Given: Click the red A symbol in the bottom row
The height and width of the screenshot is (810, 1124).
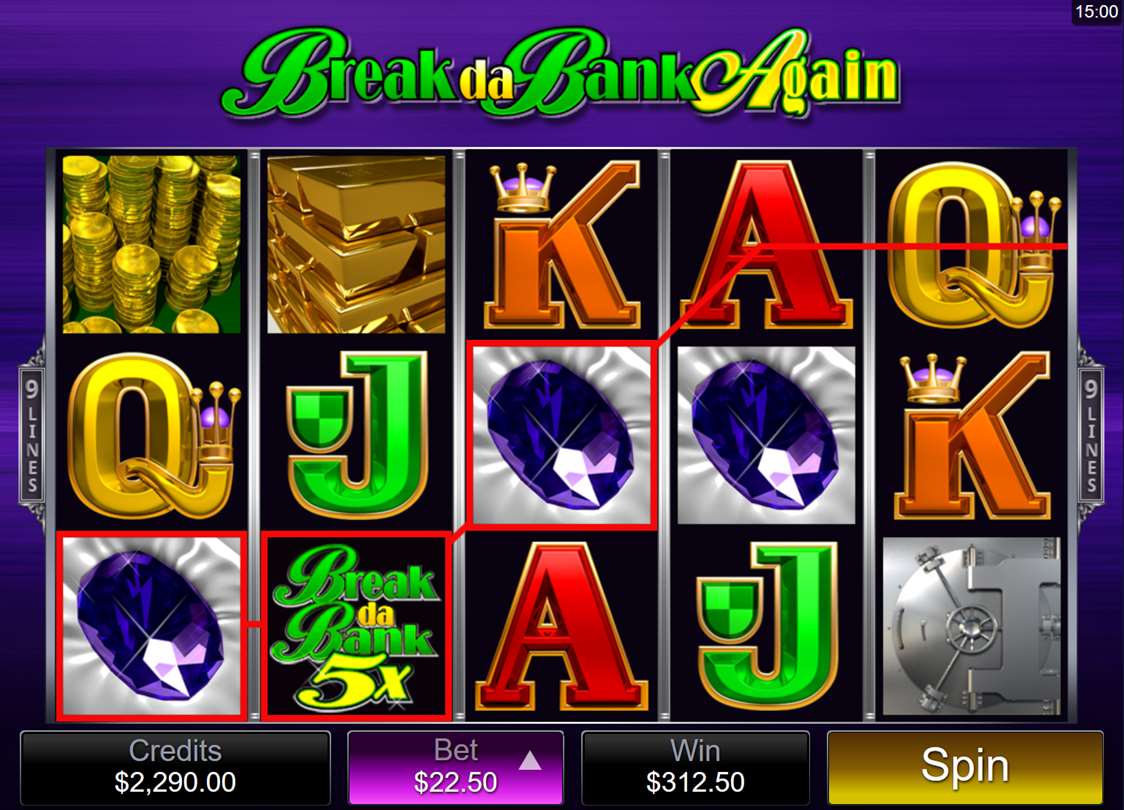Looking at the screenshot, I should pyautogui.click(x=561, y=626).
